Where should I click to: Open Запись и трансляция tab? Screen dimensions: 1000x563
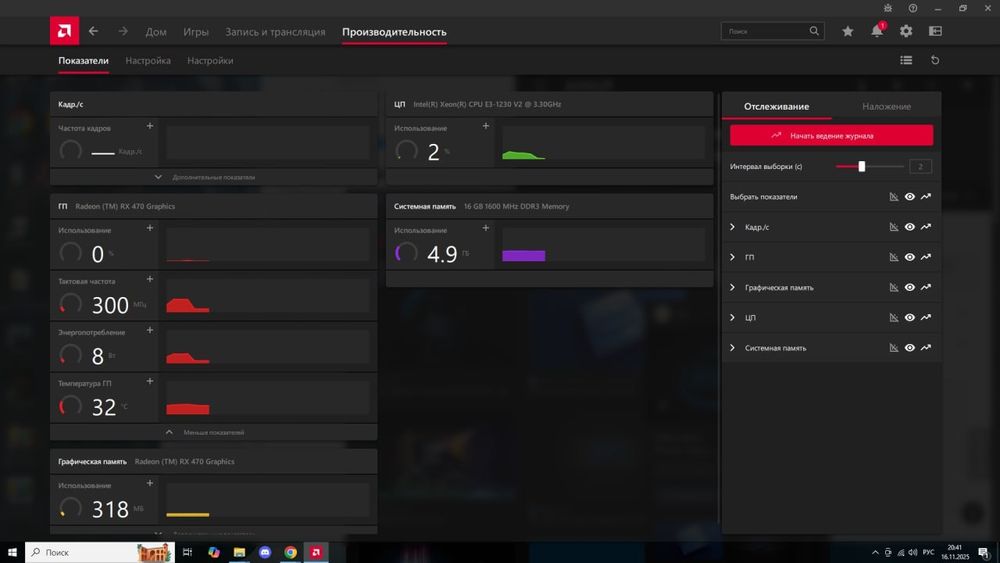tap(275, 32)
